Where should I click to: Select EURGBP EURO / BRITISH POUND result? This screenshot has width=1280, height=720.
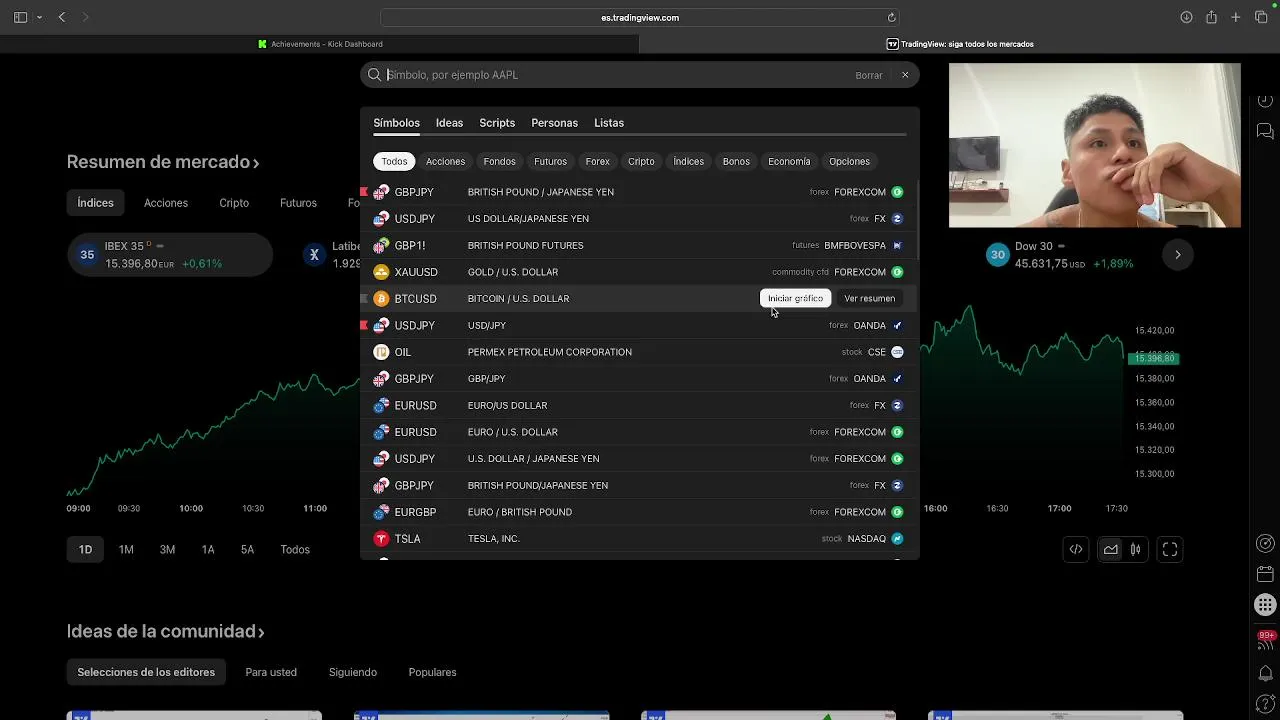tap(639, 512)
